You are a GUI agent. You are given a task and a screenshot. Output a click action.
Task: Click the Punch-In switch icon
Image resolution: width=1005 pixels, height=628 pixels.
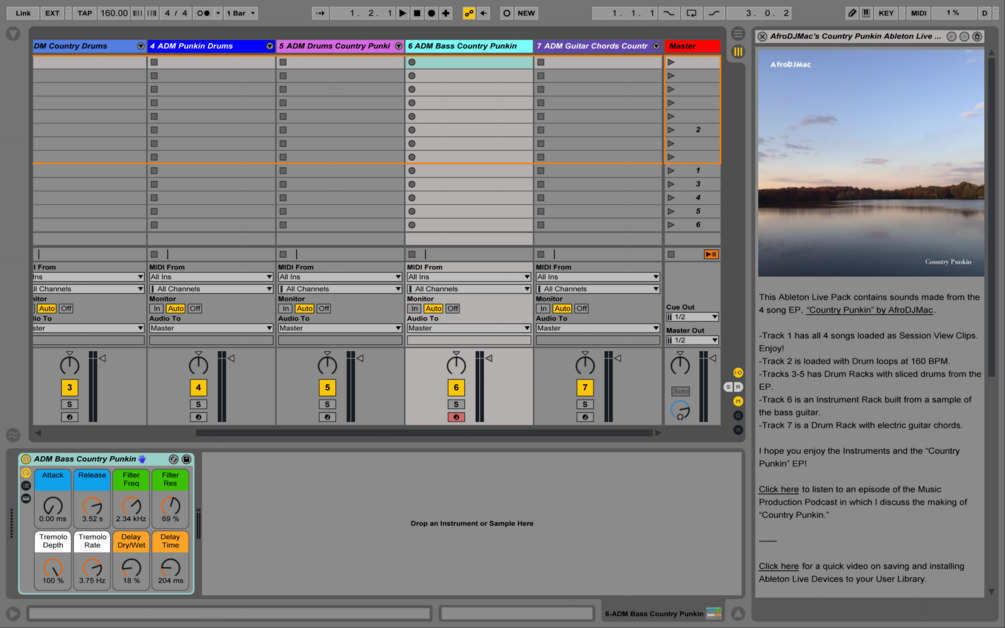pos(669,13)
